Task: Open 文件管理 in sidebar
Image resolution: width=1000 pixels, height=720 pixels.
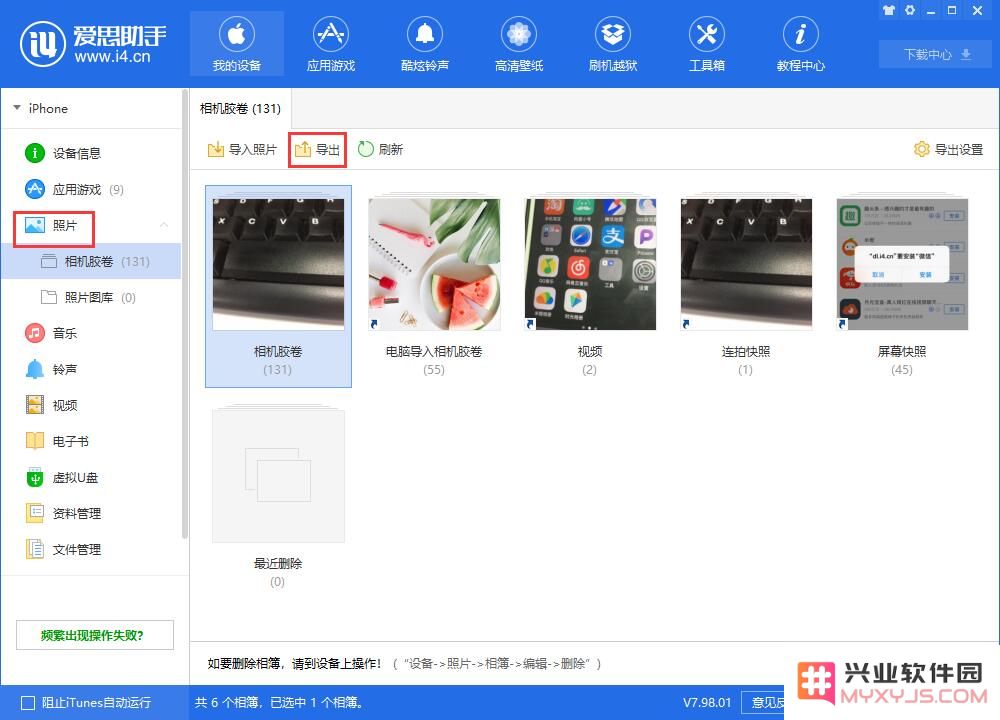Action: [x=91, y=549]
